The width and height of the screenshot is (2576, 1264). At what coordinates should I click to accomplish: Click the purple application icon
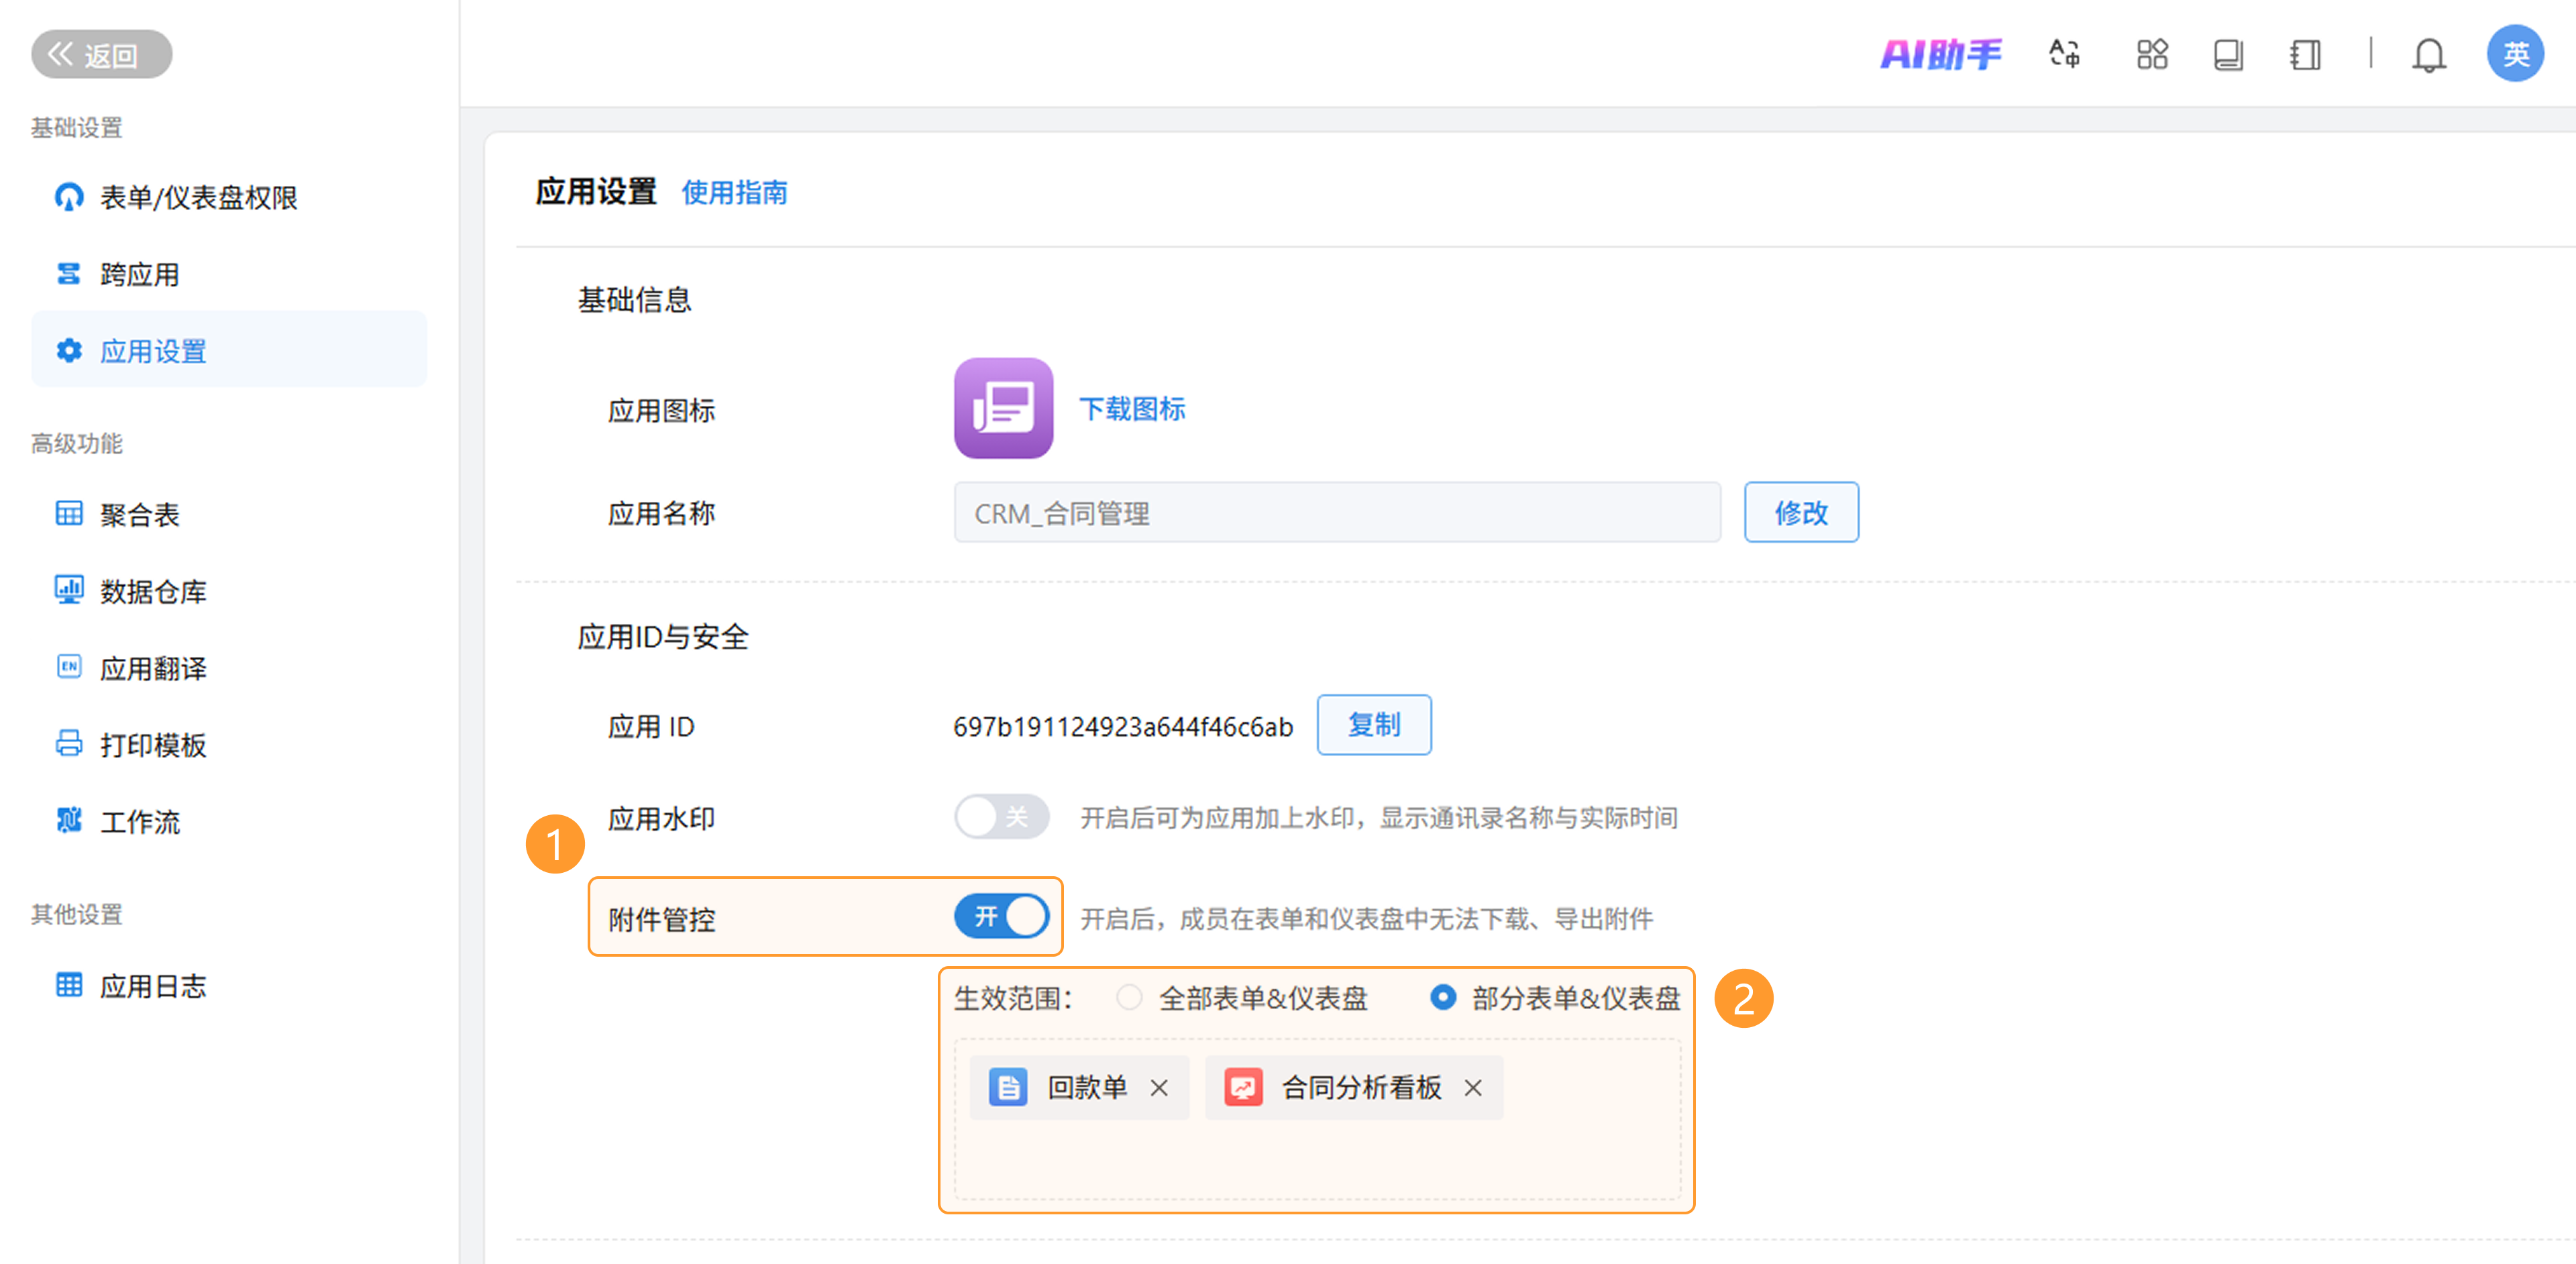pos(1003,408)
